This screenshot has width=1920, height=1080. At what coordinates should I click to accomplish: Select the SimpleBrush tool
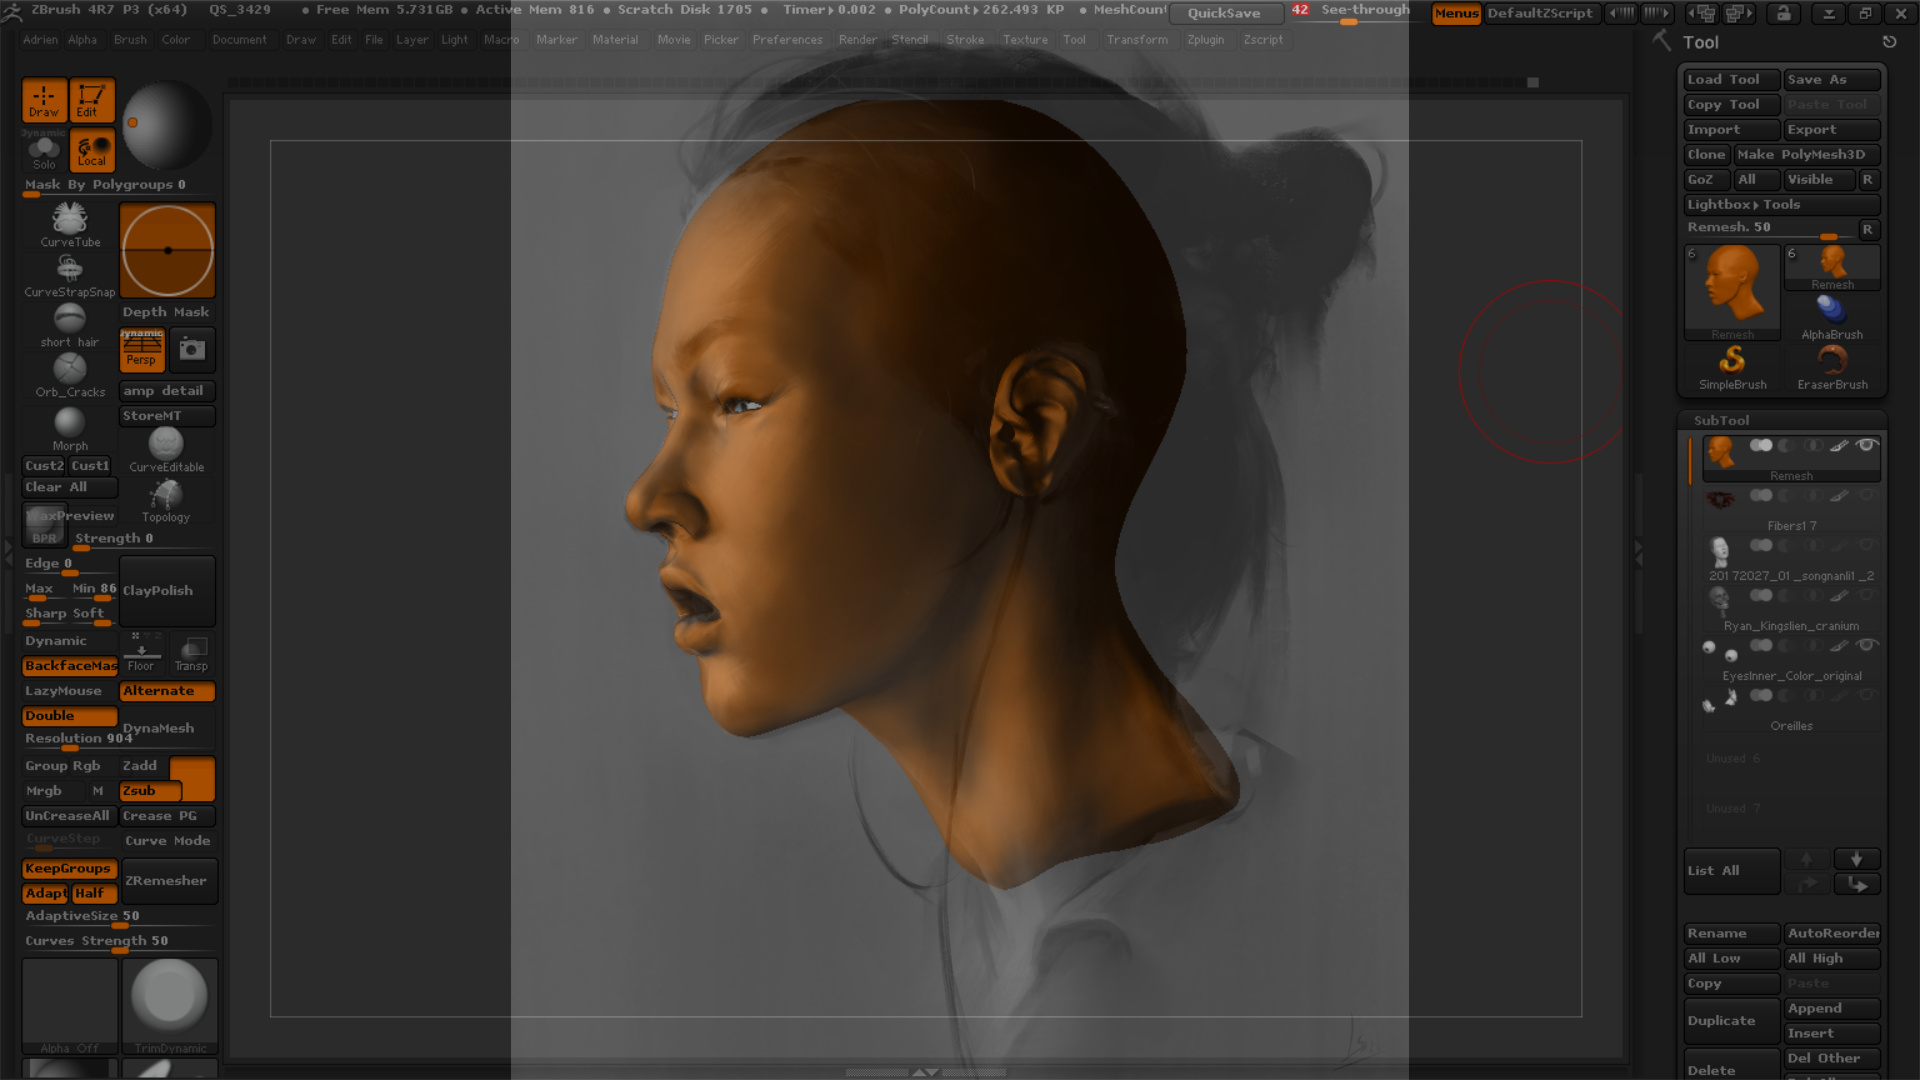coord(1732,367)
